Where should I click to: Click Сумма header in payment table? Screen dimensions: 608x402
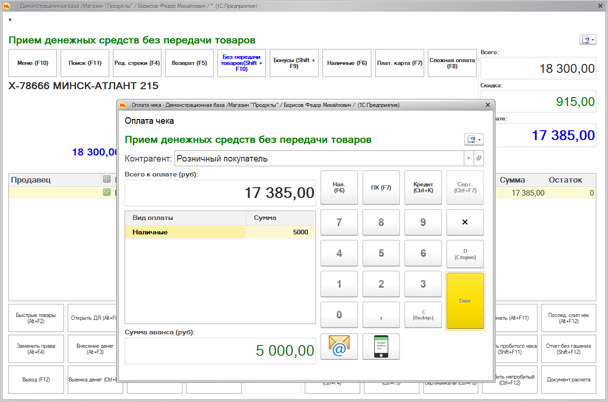(x=280, y=218)
